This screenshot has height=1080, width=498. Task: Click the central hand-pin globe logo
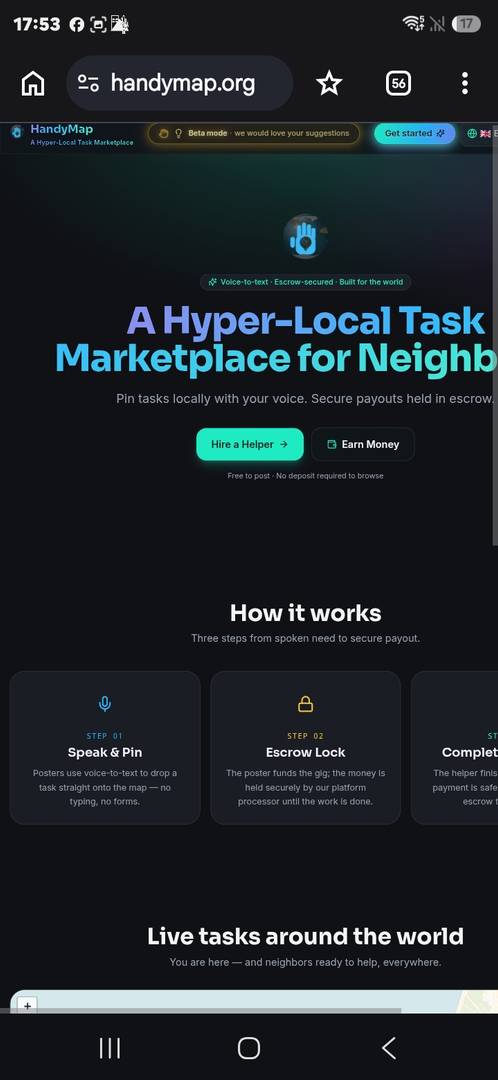point(305,236)
